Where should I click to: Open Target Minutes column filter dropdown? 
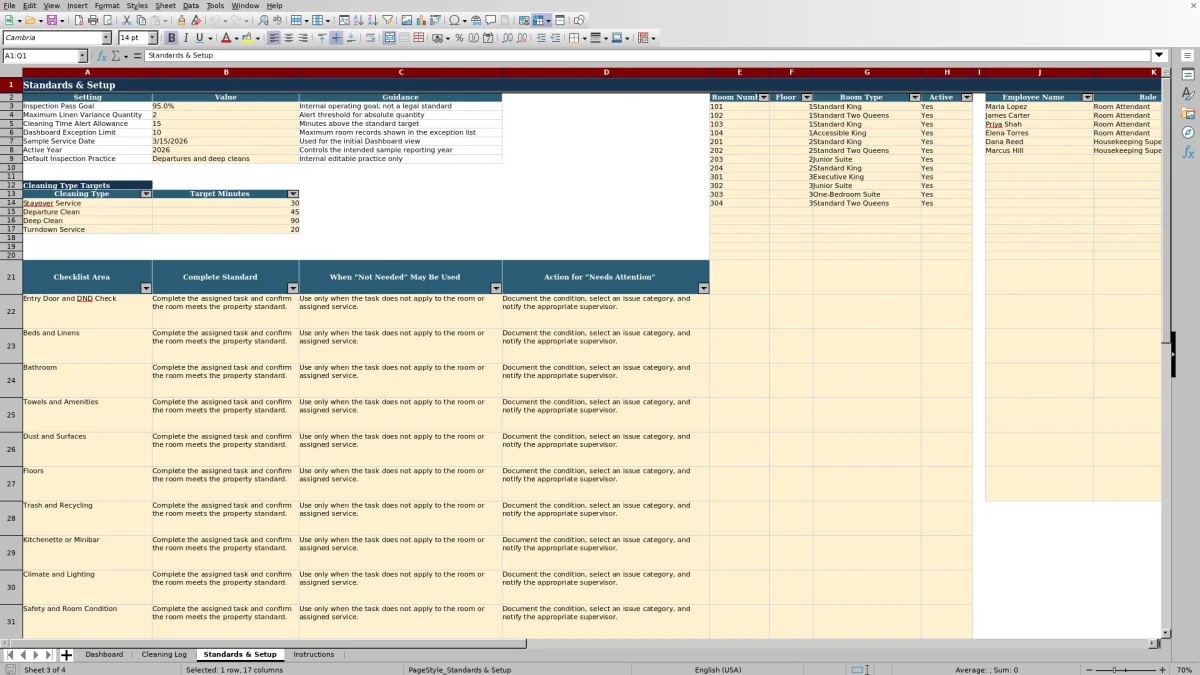293,194
